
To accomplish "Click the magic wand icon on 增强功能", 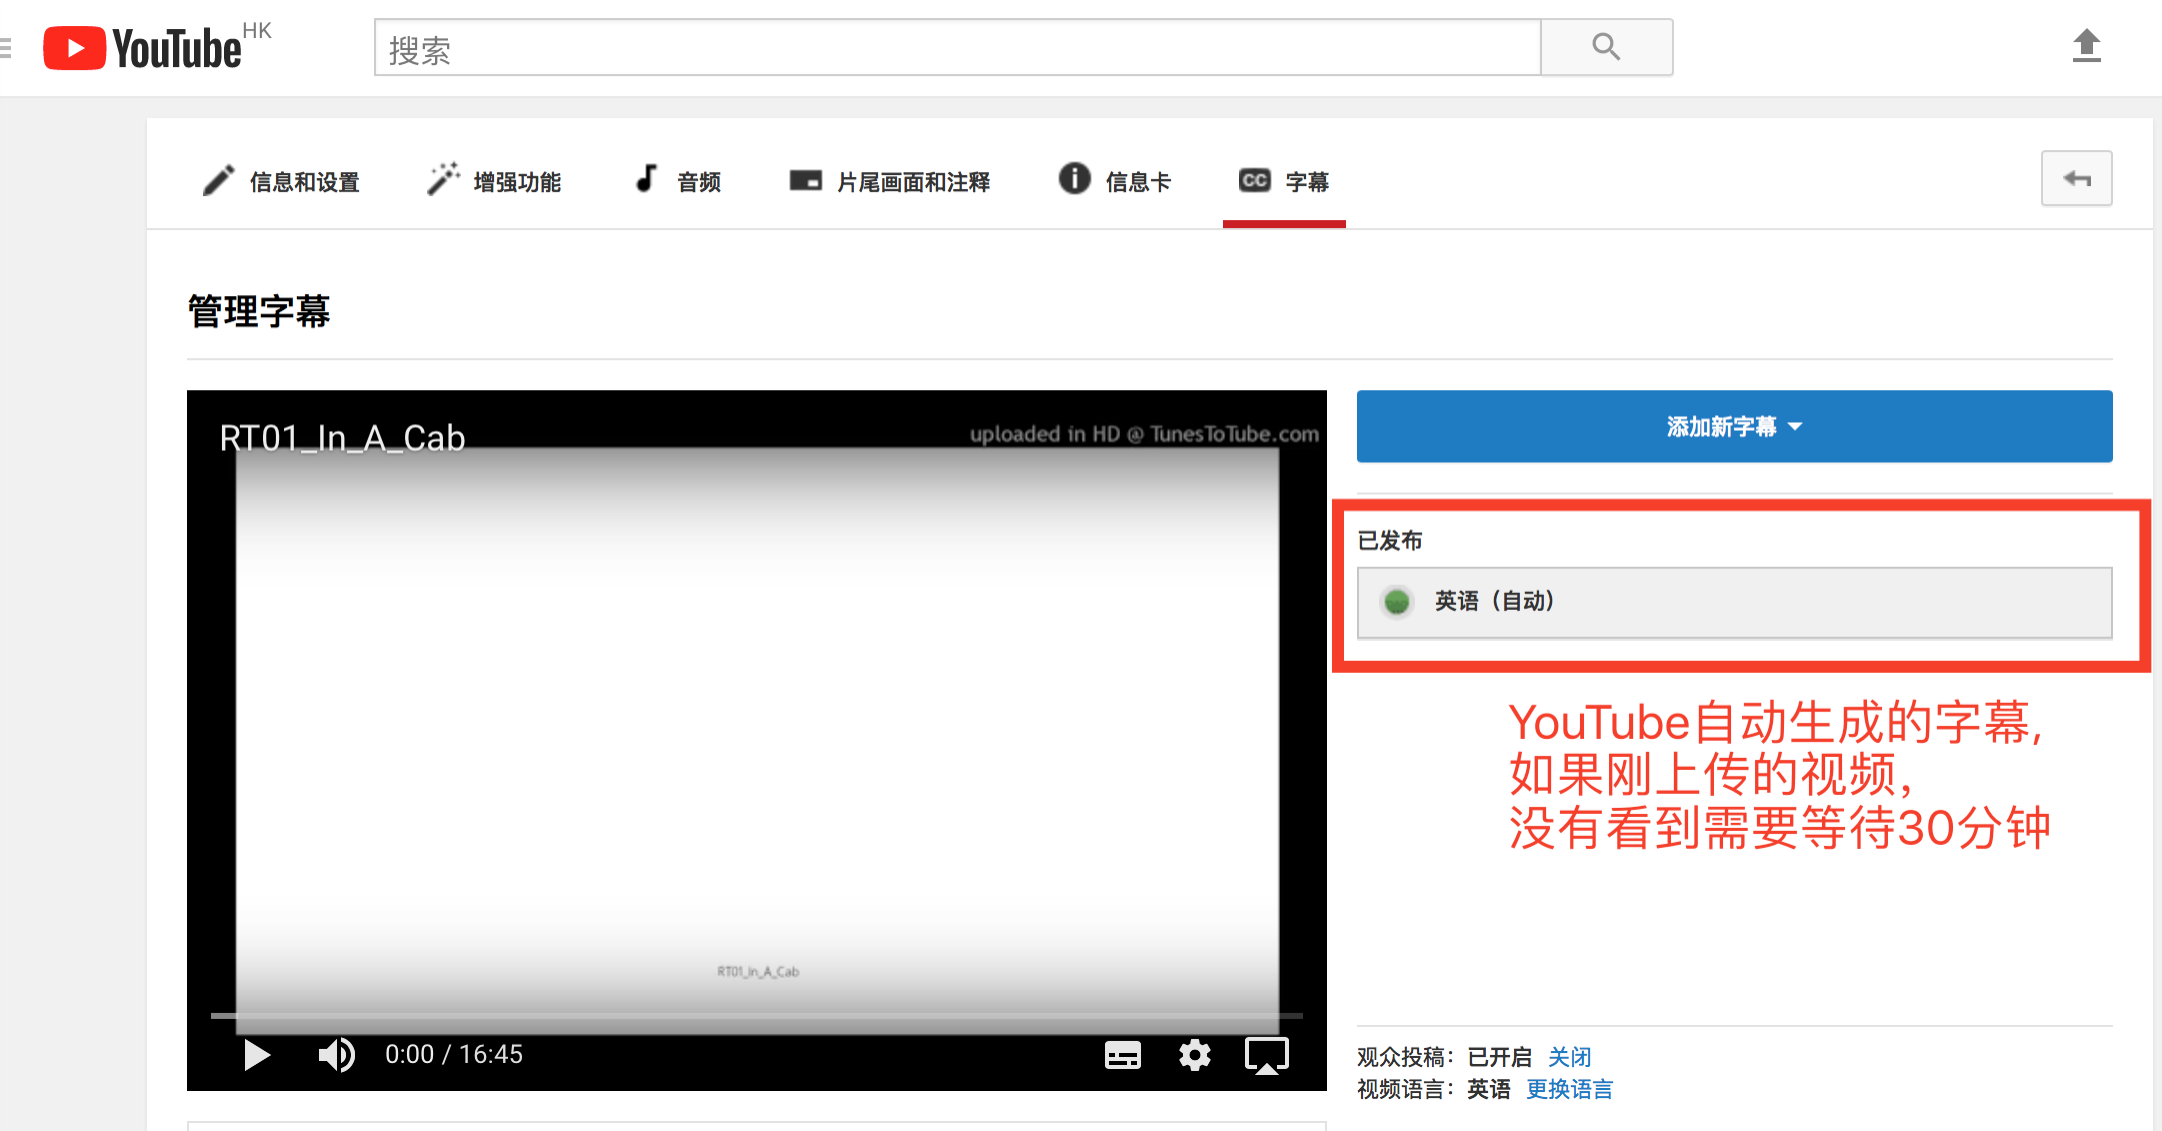I will [x=444, y=178].
